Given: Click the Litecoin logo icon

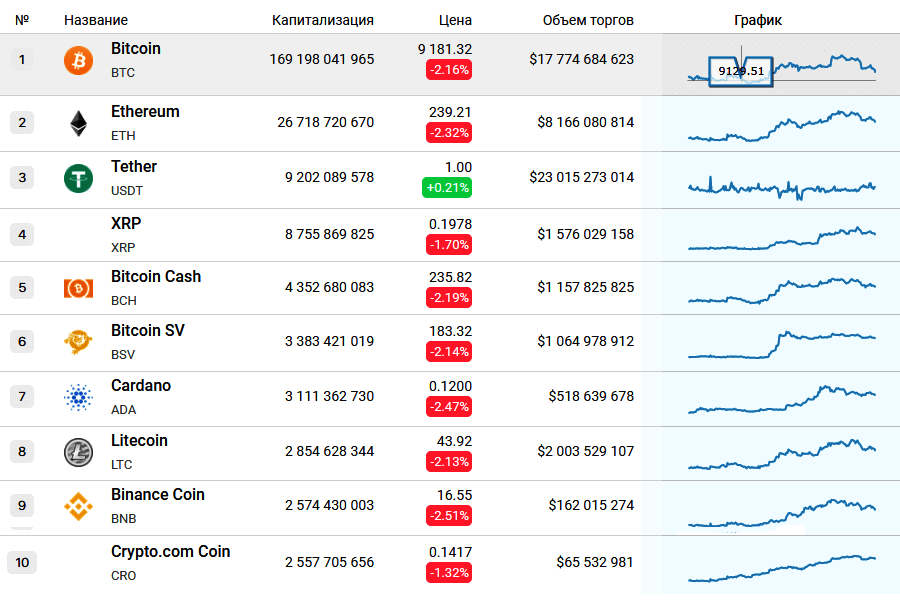Looking at the screenshot, I should pos(78,452).
